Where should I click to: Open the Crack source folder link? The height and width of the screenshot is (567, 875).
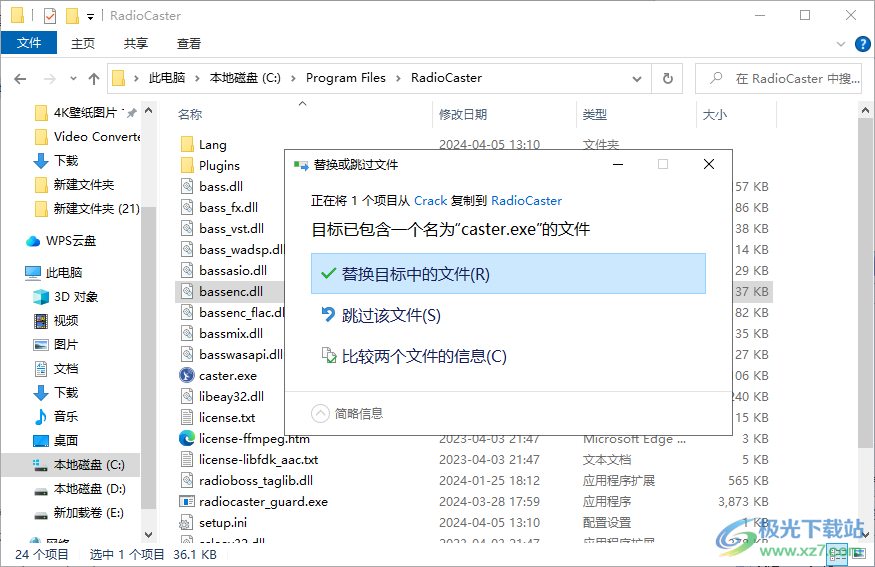pyautogui.click(x=430, y=201)
